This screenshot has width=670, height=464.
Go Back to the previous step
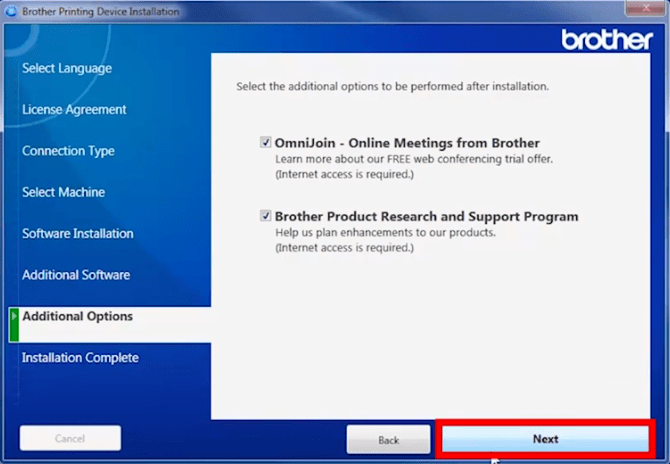(x=388, y=440)
